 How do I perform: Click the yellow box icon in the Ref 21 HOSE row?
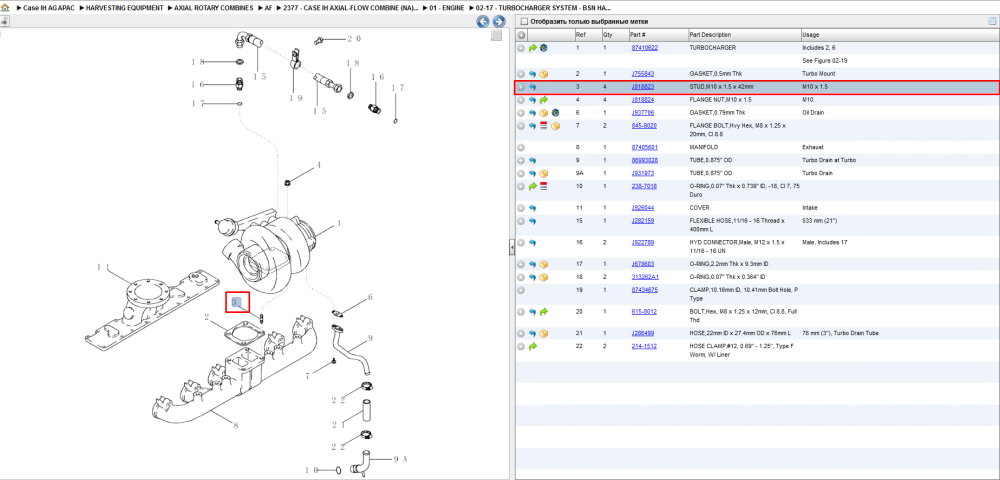[x=543, y=333]
